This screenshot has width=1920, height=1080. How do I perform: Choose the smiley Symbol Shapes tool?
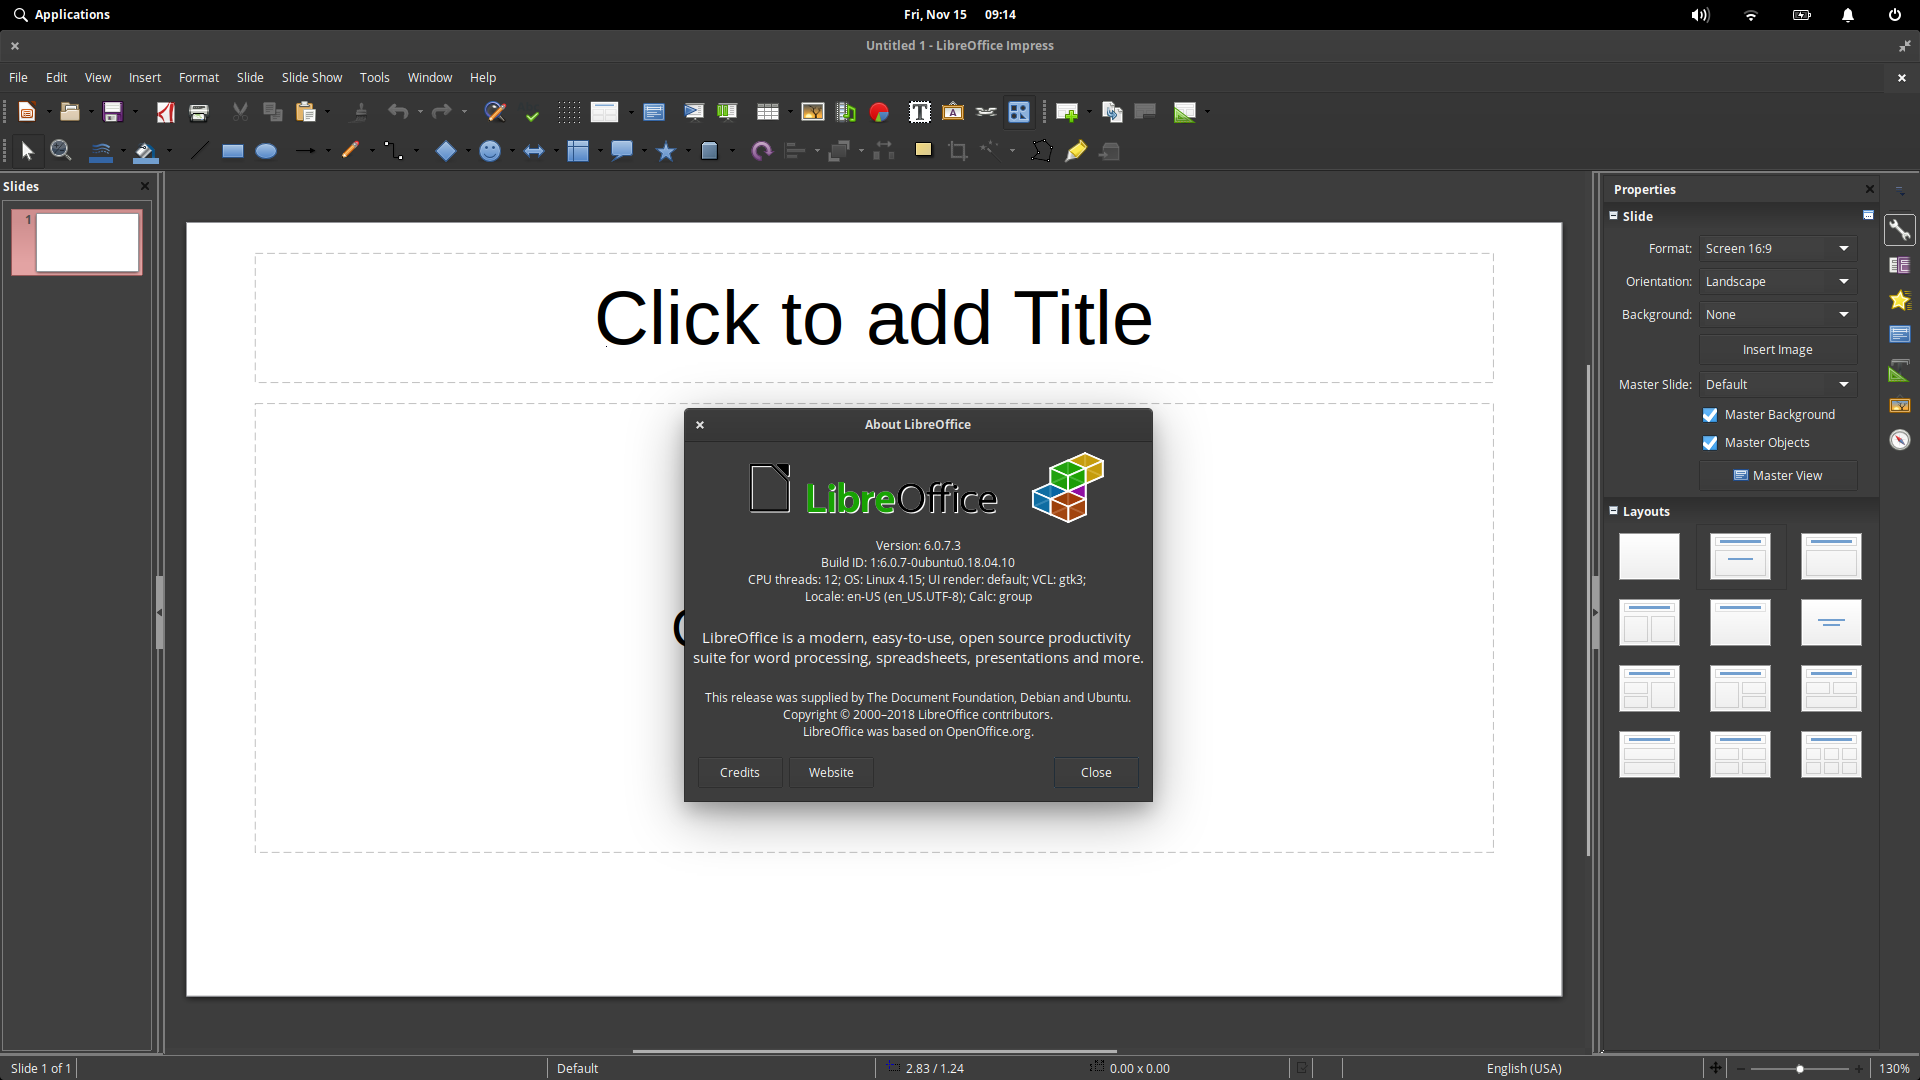pos(490,151)
